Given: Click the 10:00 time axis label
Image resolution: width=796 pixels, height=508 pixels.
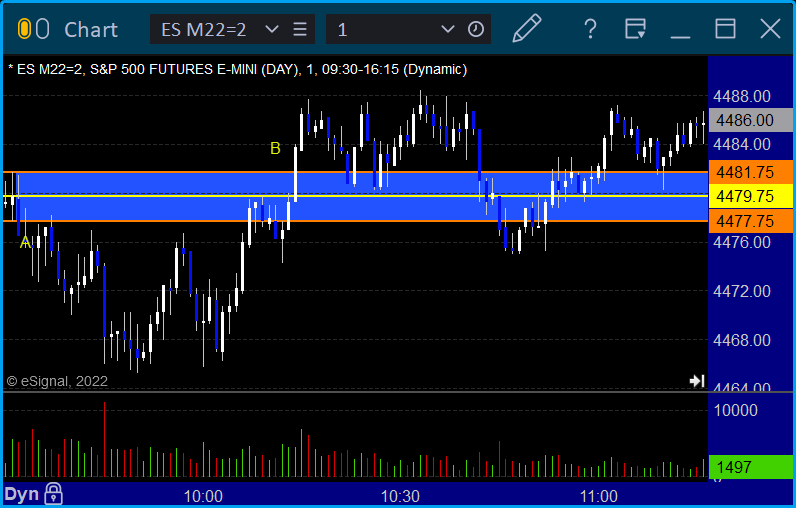Looking at the screenshot, I should tap(203, 496).
